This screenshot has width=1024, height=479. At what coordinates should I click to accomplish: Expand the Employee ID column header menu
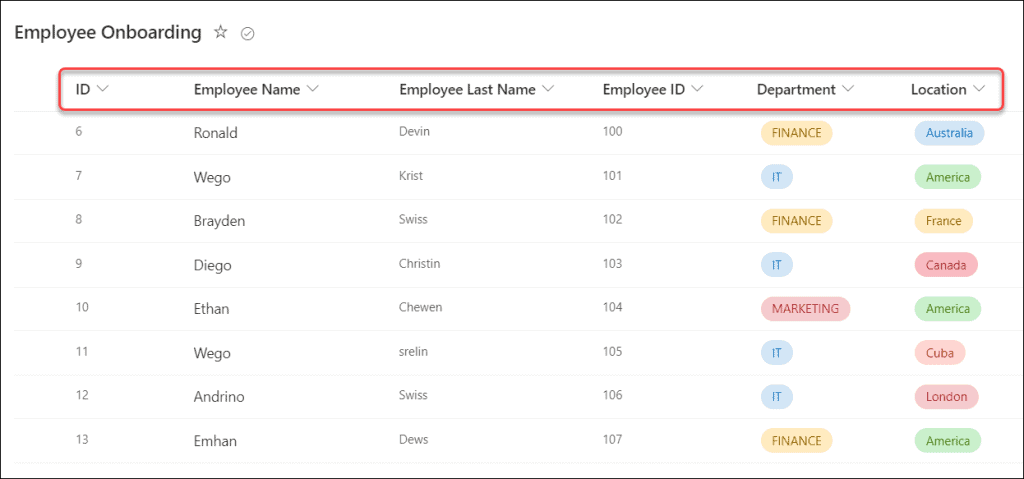tap(697, 90)
